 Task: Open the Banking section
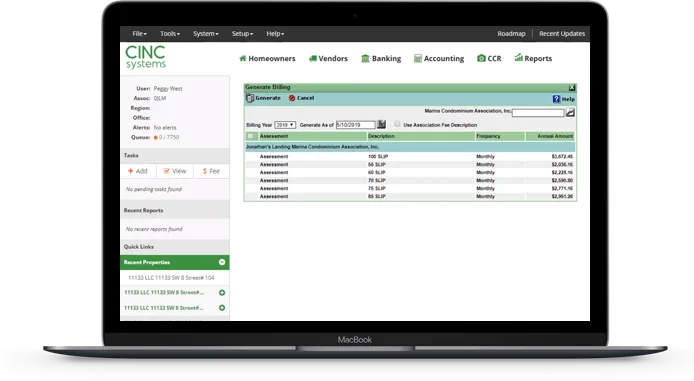point(381,58)
